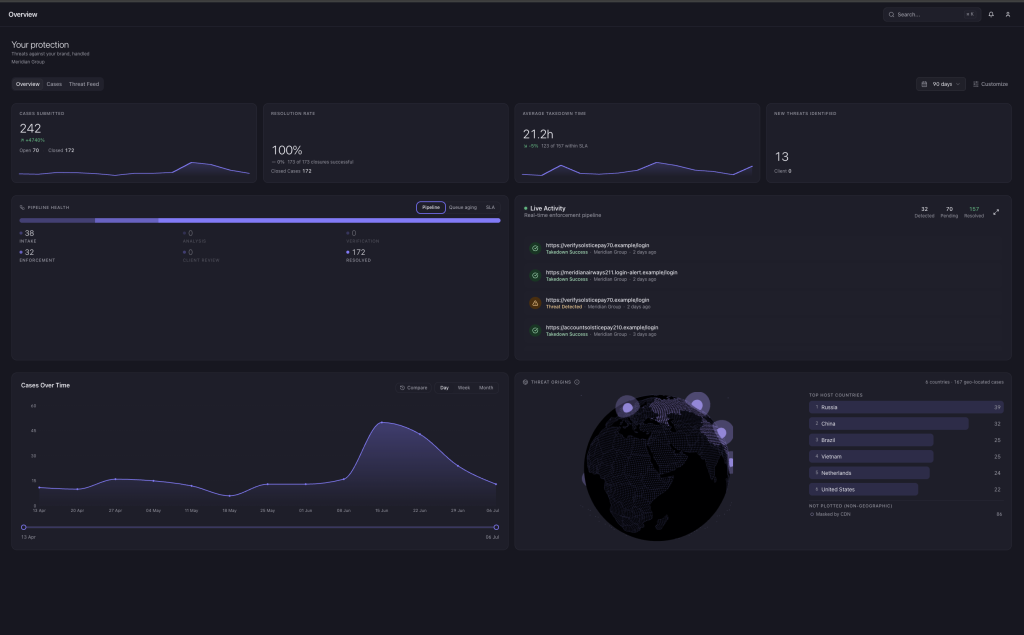Open the user profile icon
The height and width of the screenshot is (635, 1024).
pos(1008,14)
